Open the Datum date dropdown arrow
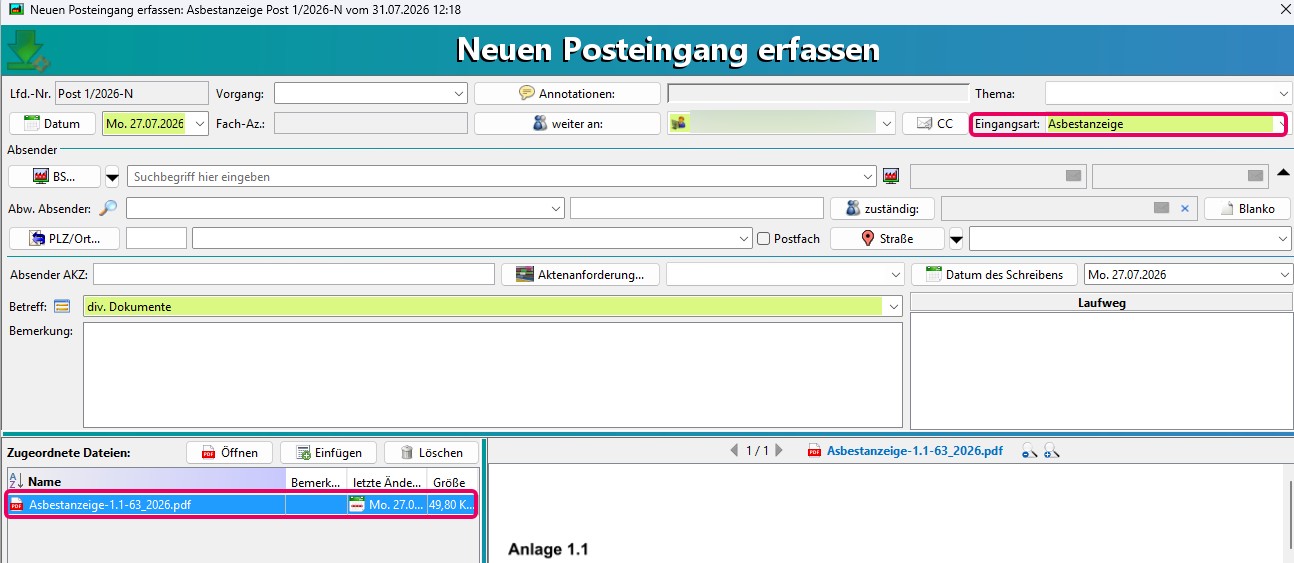The image size is (1294, 563). [199, 124]
